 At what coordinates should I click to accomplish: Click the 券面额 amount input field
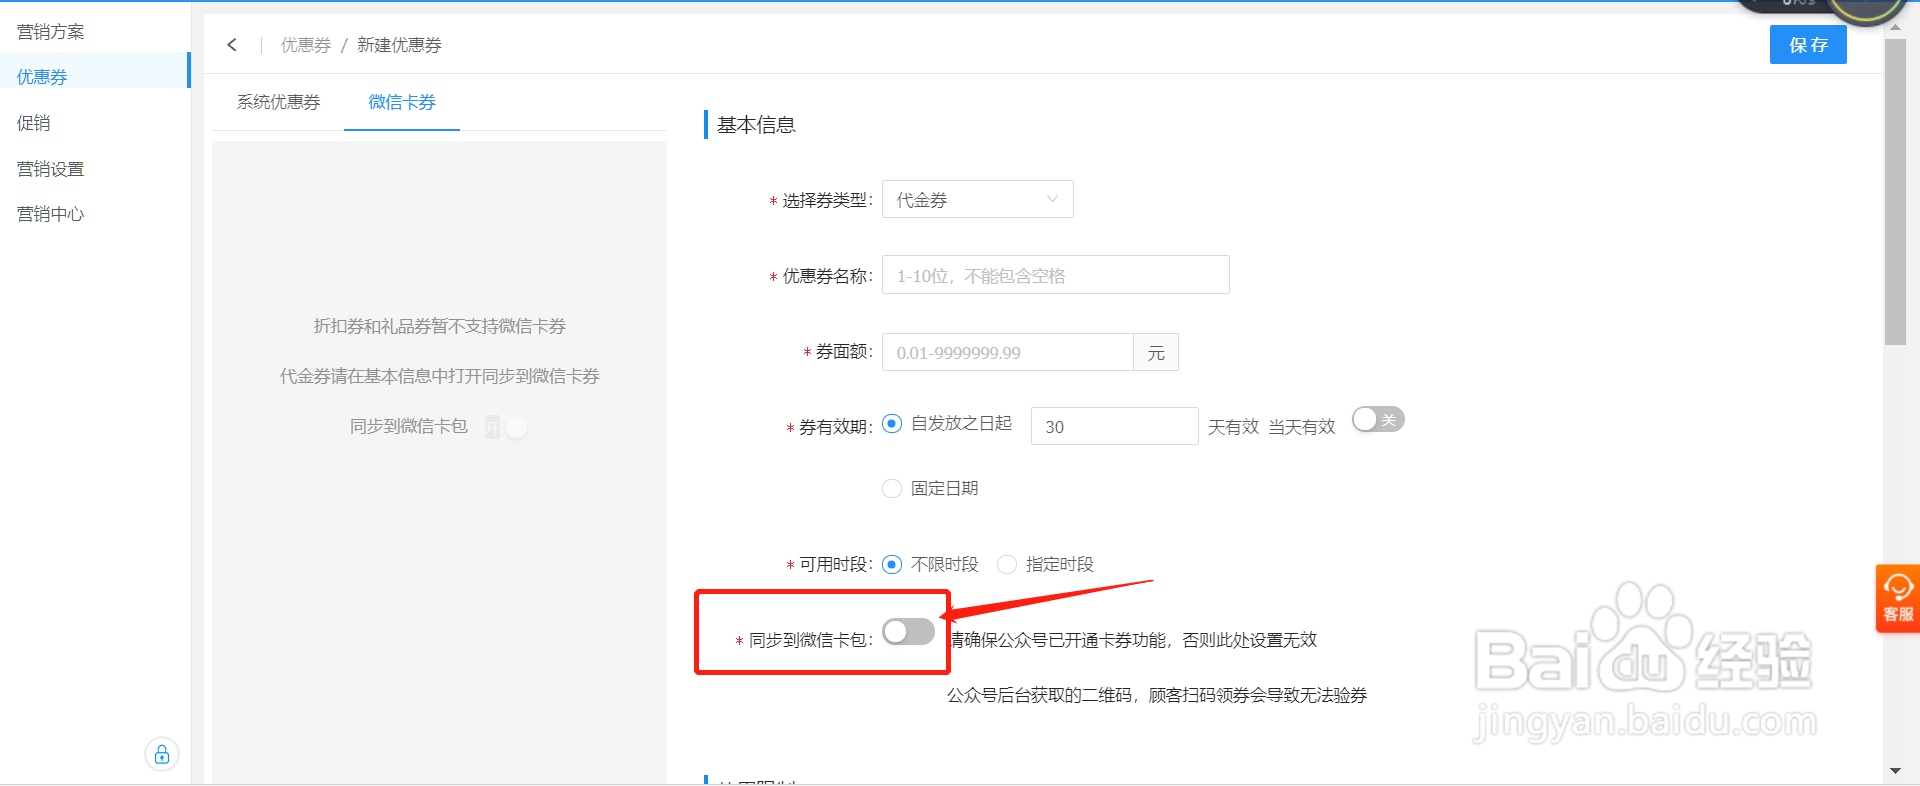[1008, 352]
